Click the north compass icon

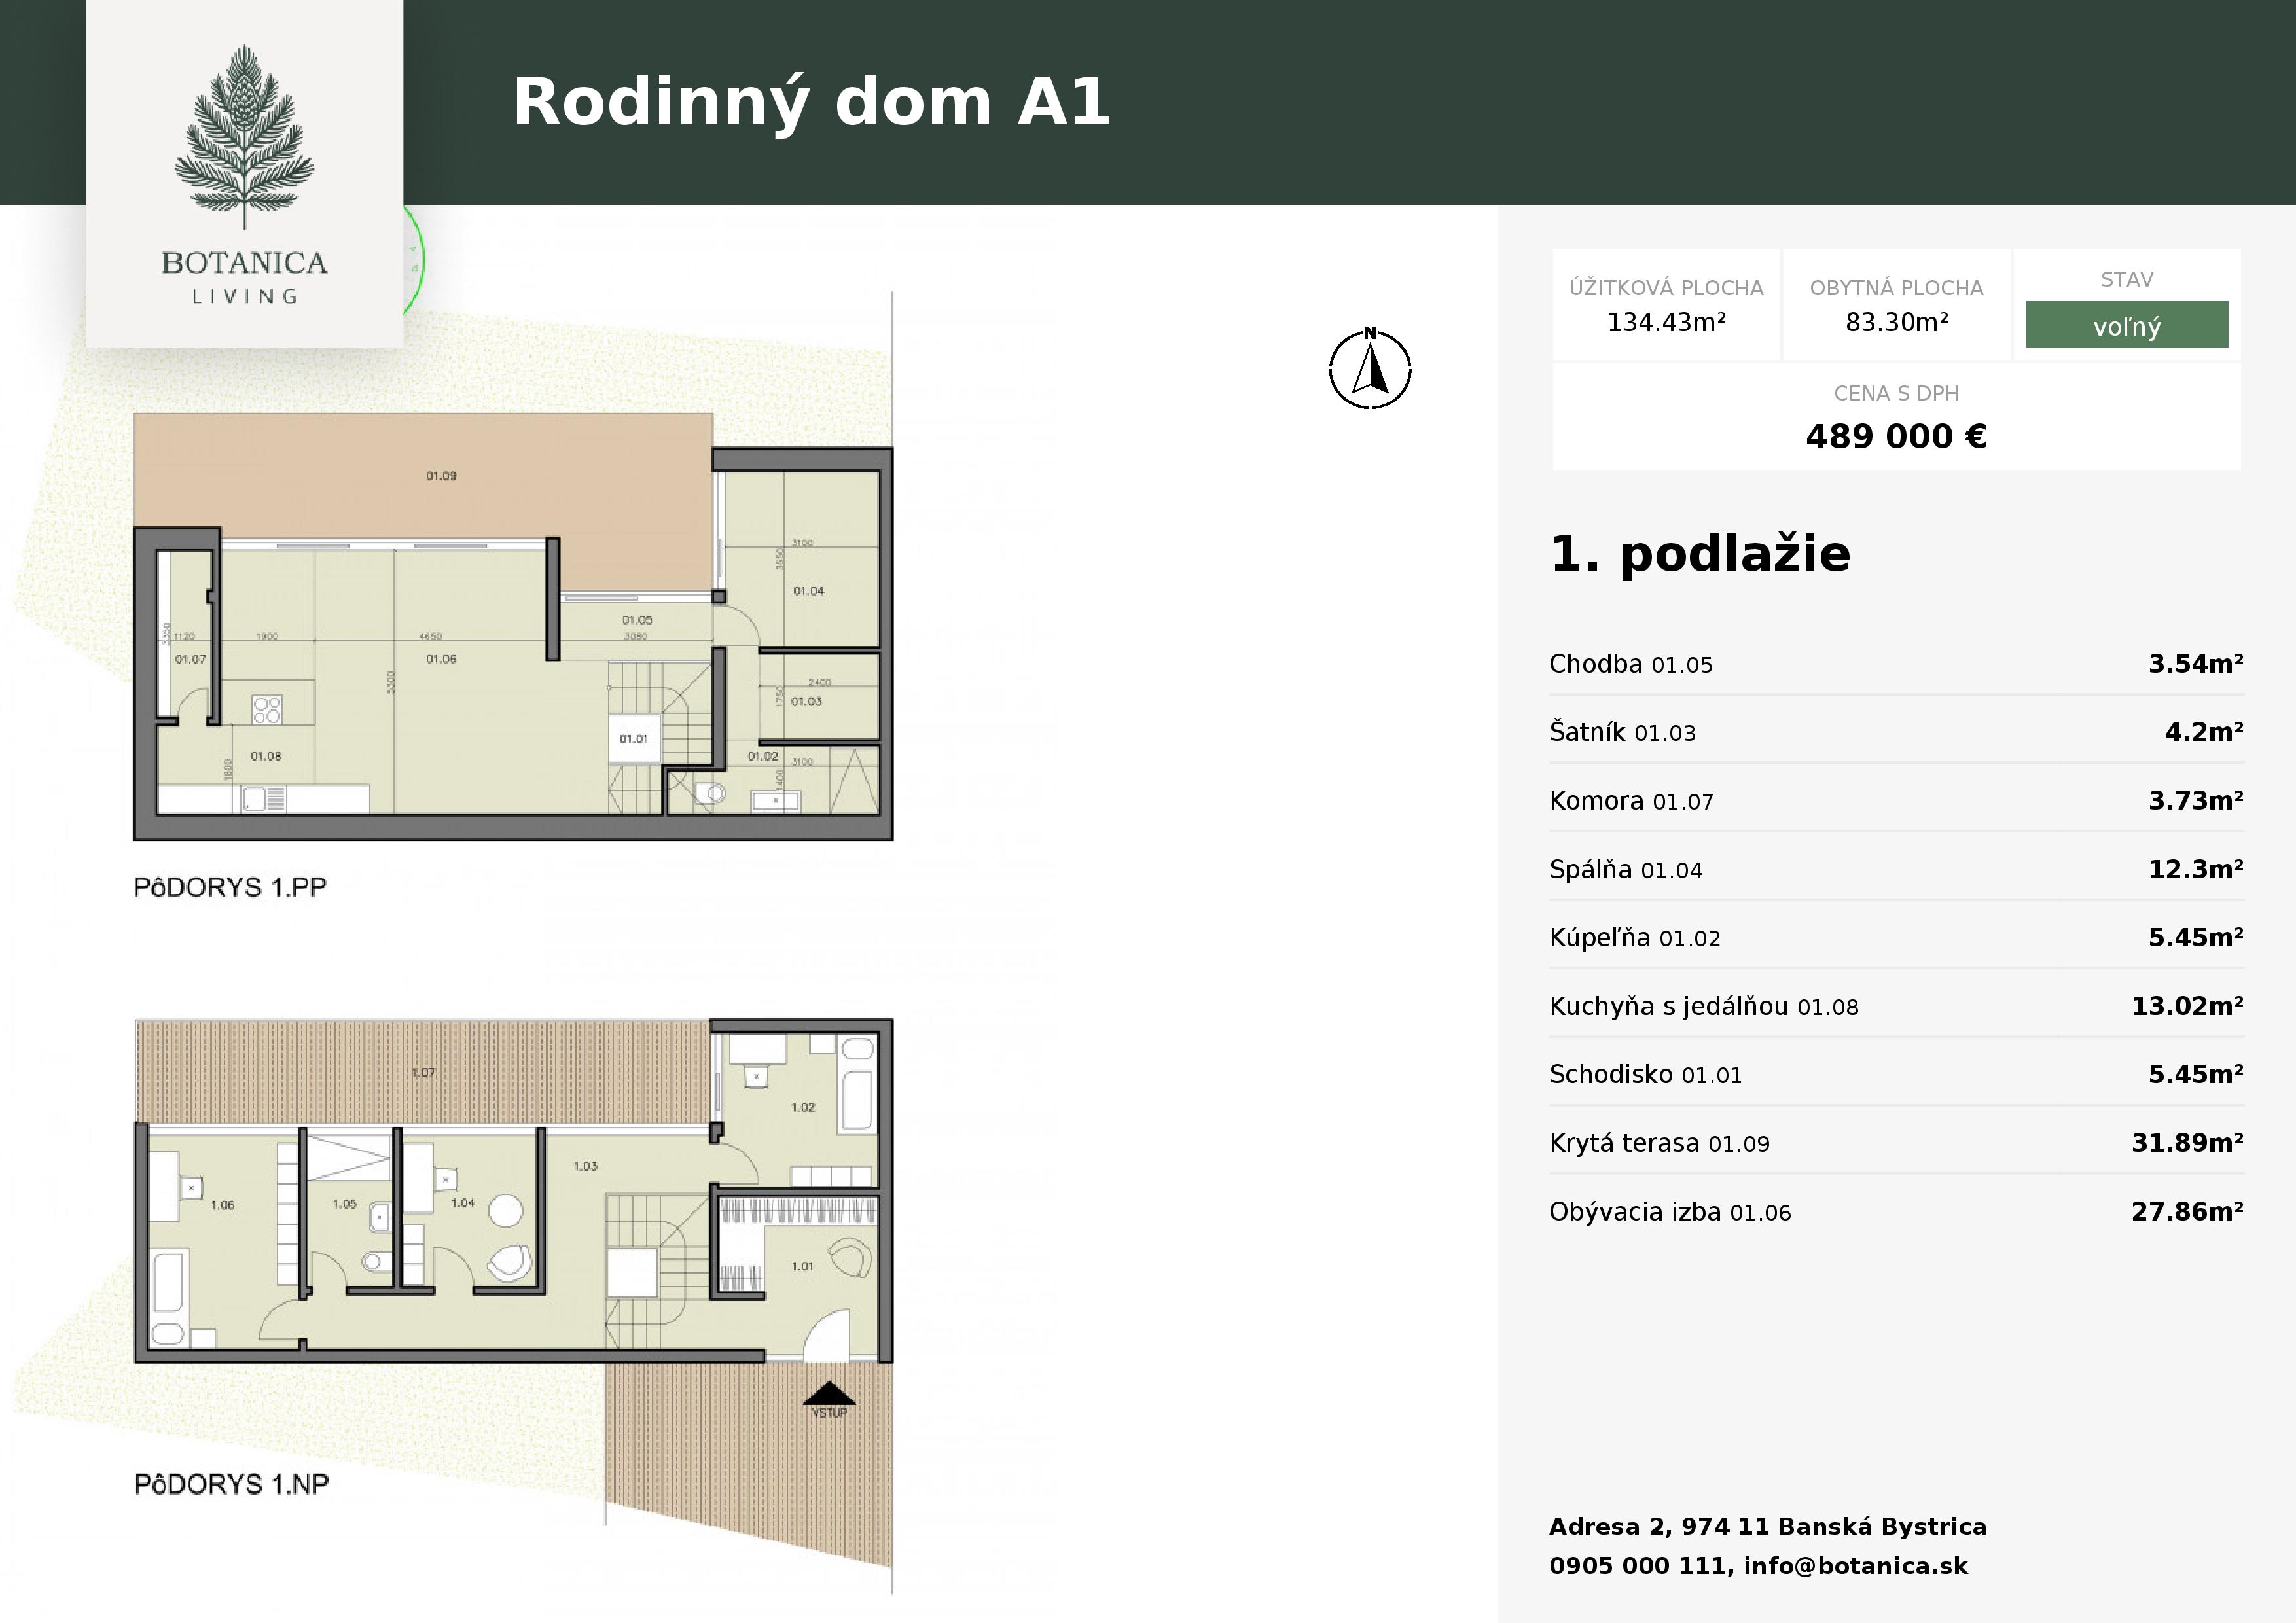click(x=1370, y=368)
